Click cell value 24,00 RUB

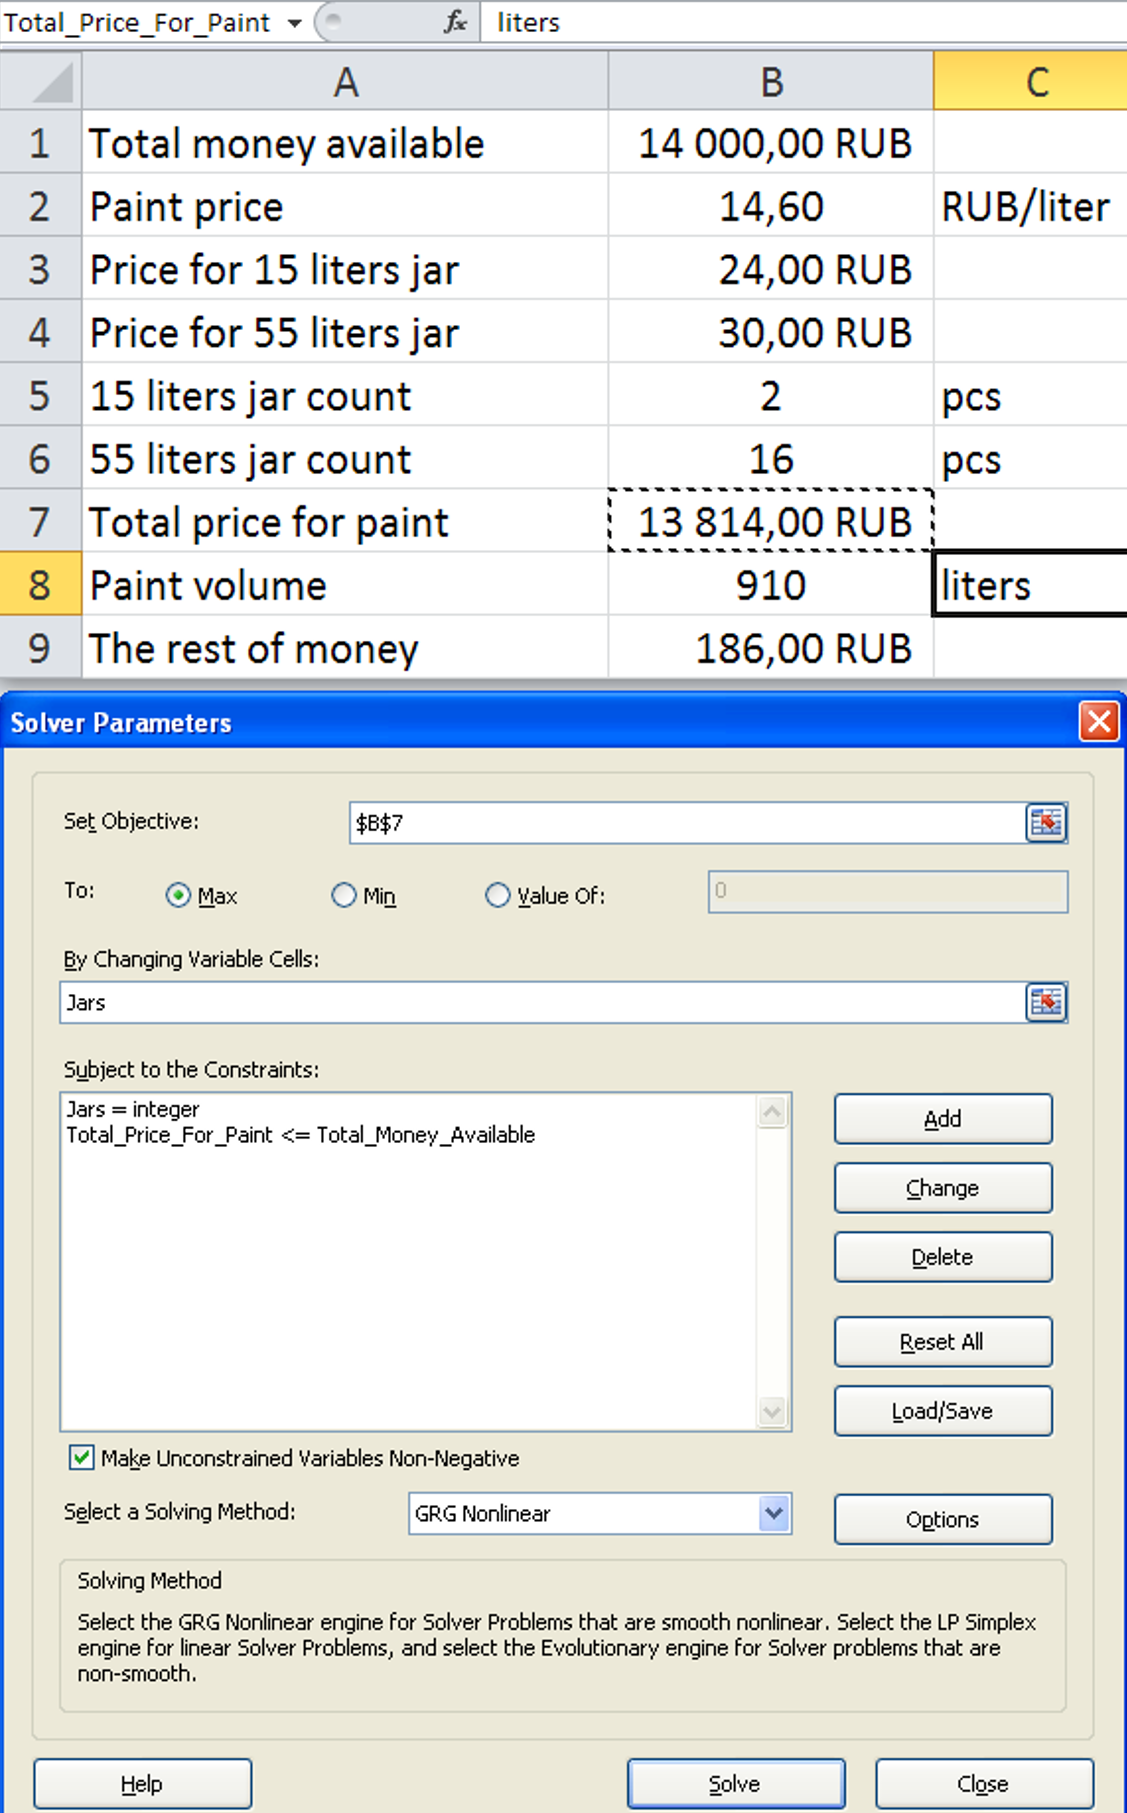[771, 269]
